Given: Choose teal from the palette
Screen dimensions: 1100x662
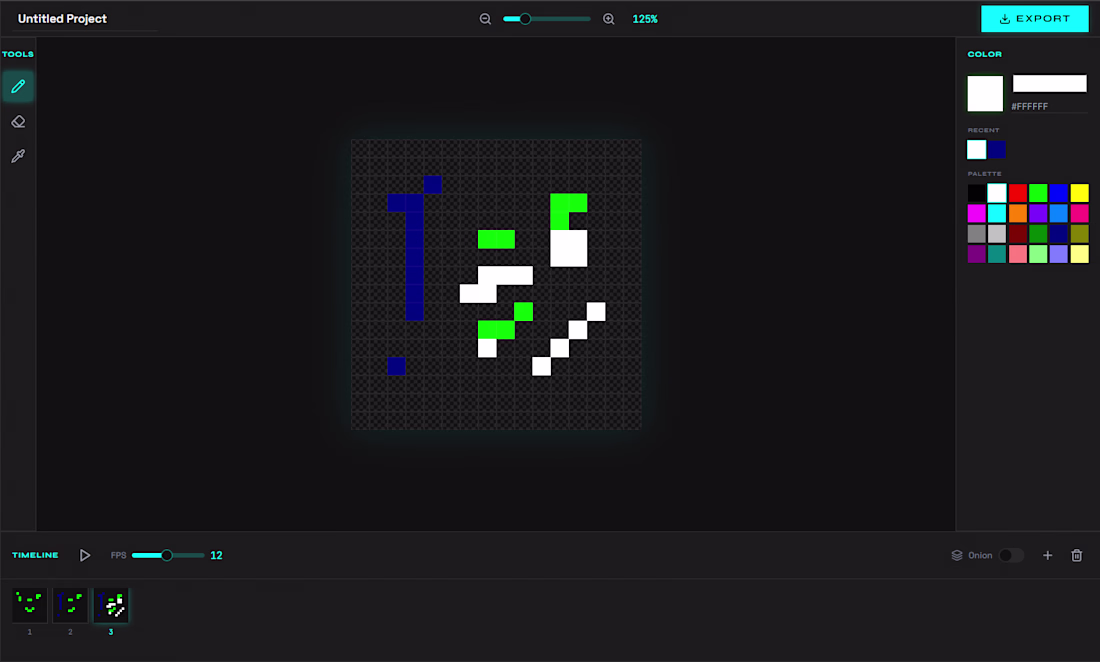Looking at the screenshot, I should tap(997, 254).
